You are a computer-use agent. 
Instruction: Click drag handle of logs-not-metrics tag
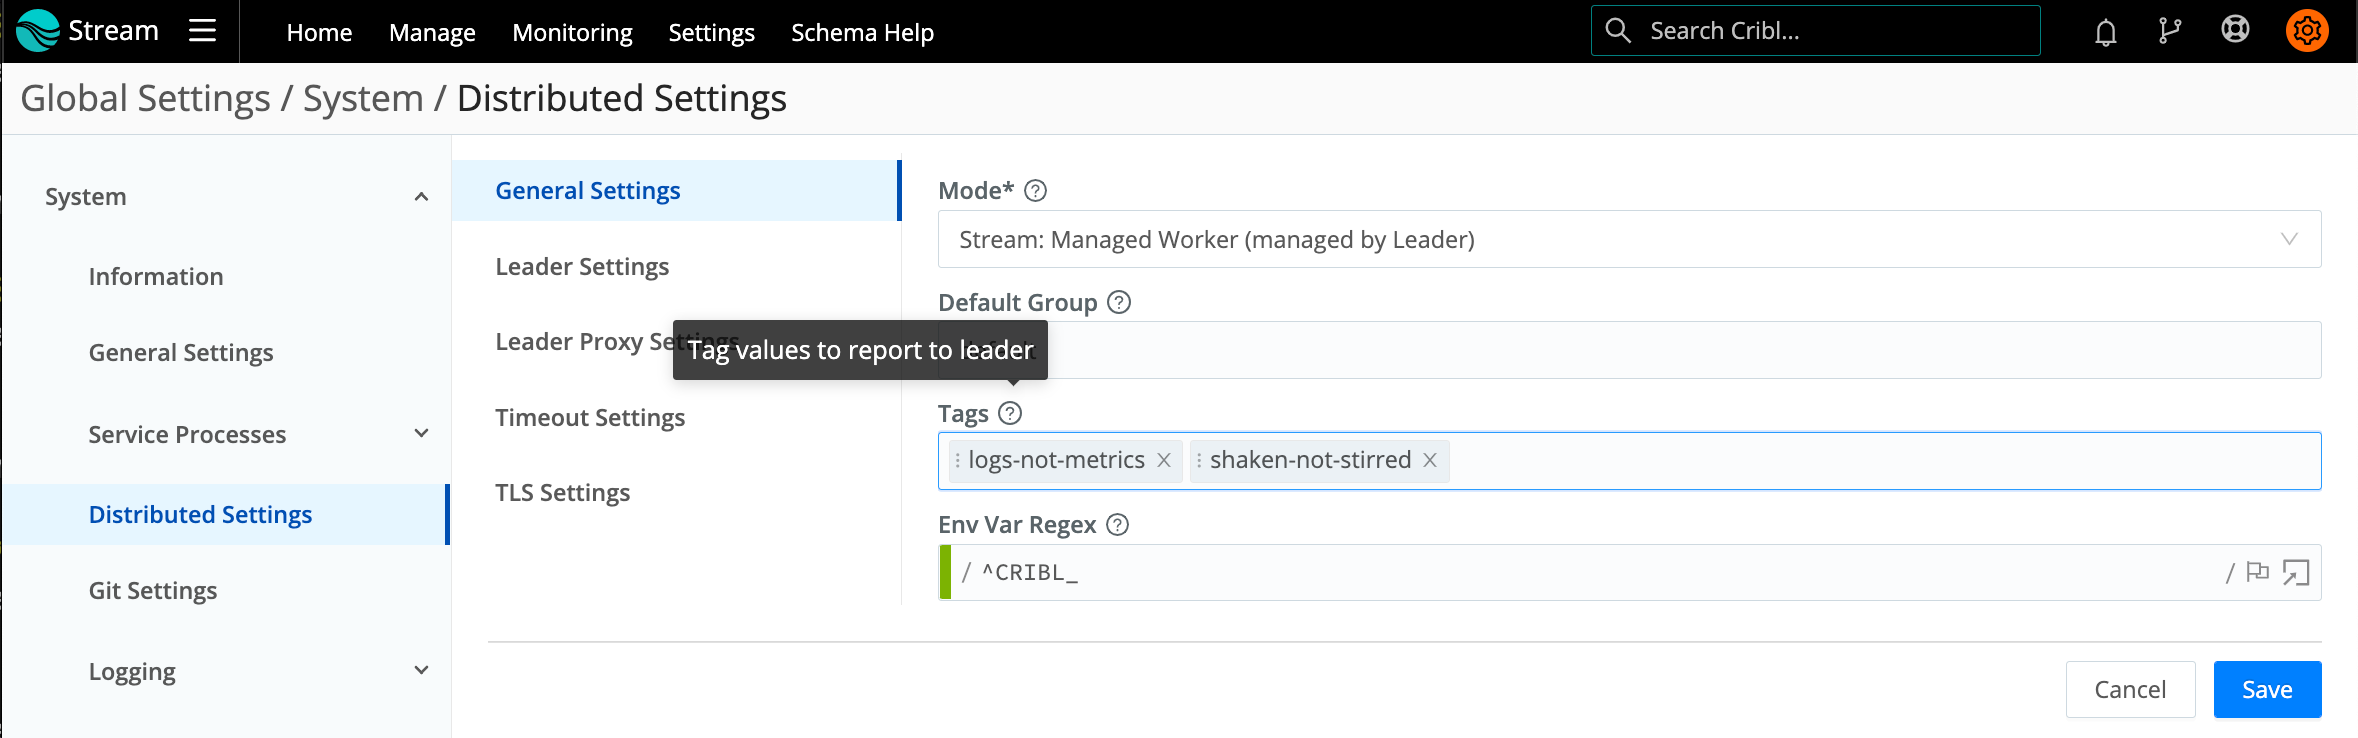[958, 460]
